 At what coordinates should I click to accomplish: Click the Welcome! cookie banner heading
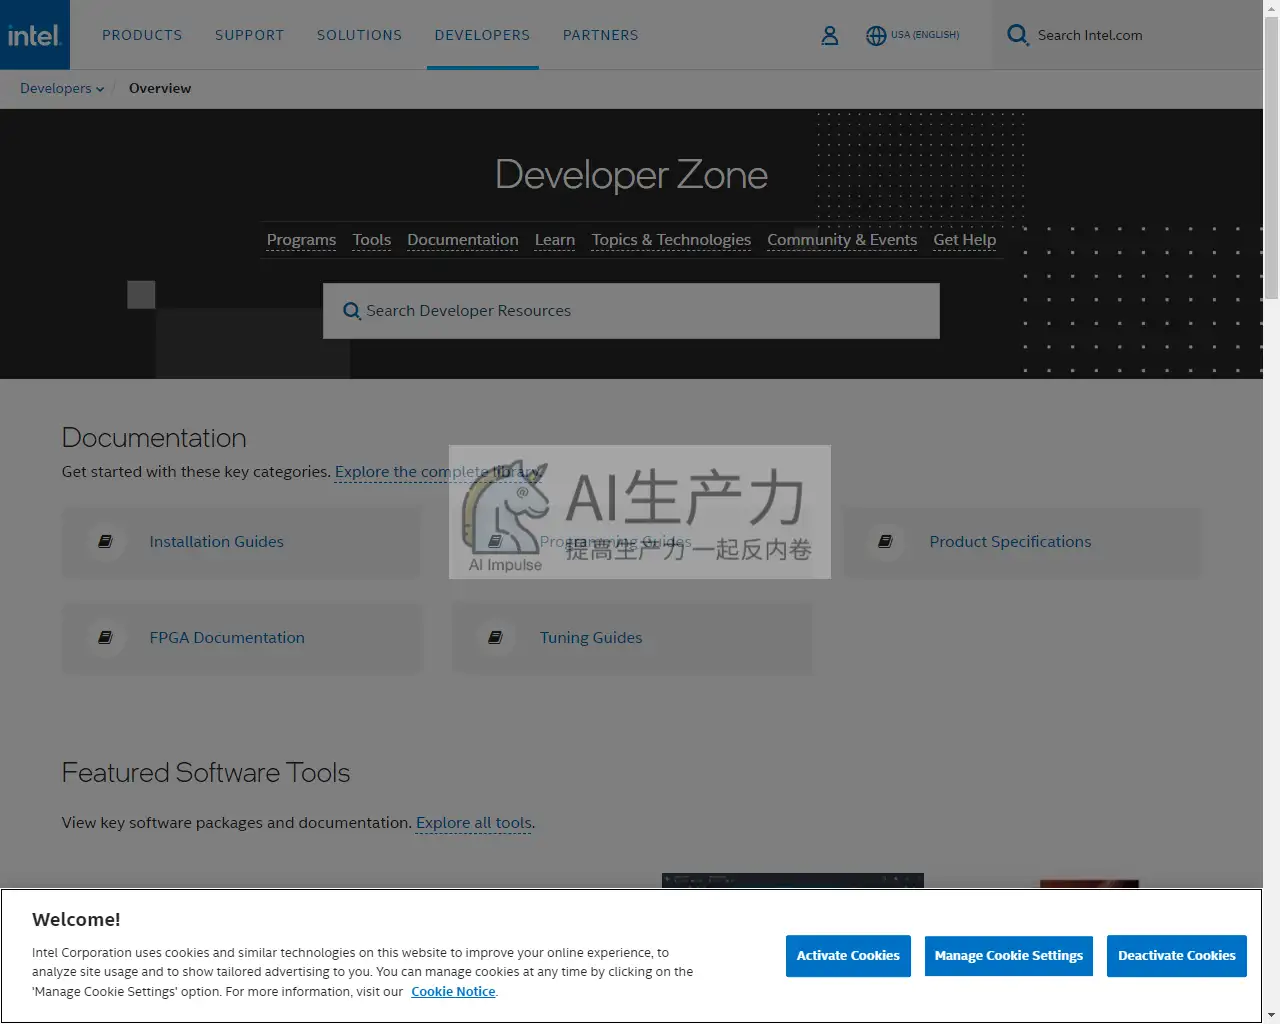pyautogui.click(x=76, y=920)
